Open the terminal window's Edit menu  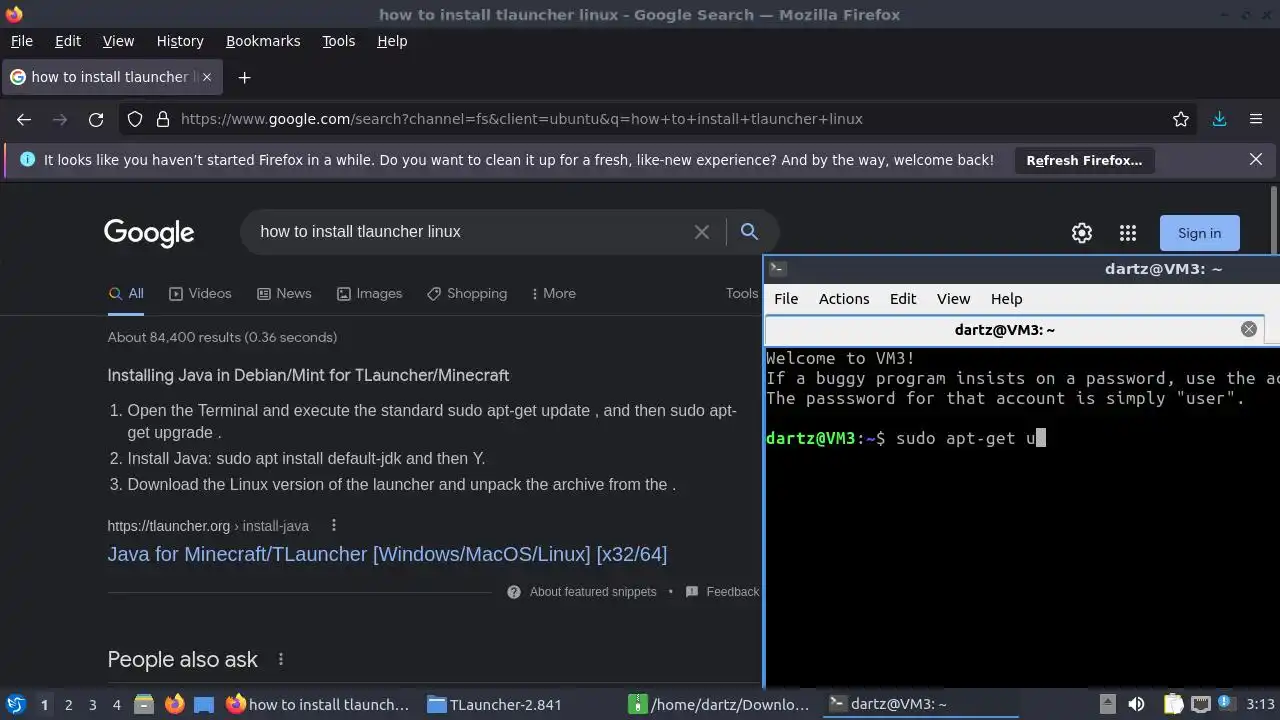[903, 299]
